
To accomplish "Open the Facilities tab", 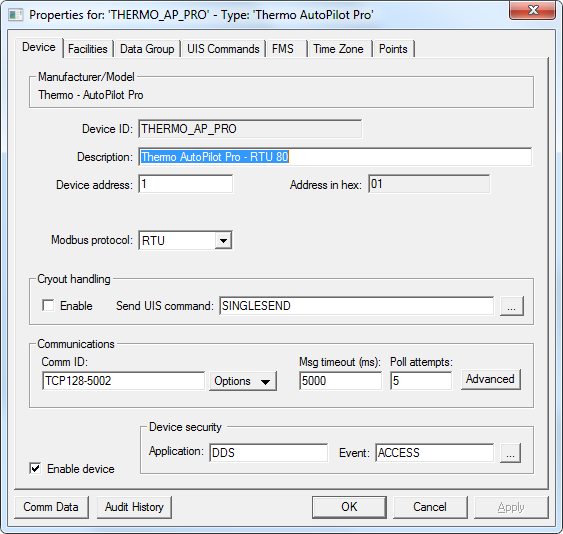I will [88, 49].
